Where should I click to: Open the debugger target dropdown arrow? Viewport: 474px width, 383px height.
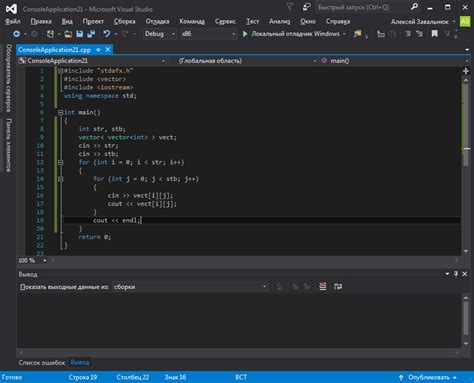tap(344, 34)
